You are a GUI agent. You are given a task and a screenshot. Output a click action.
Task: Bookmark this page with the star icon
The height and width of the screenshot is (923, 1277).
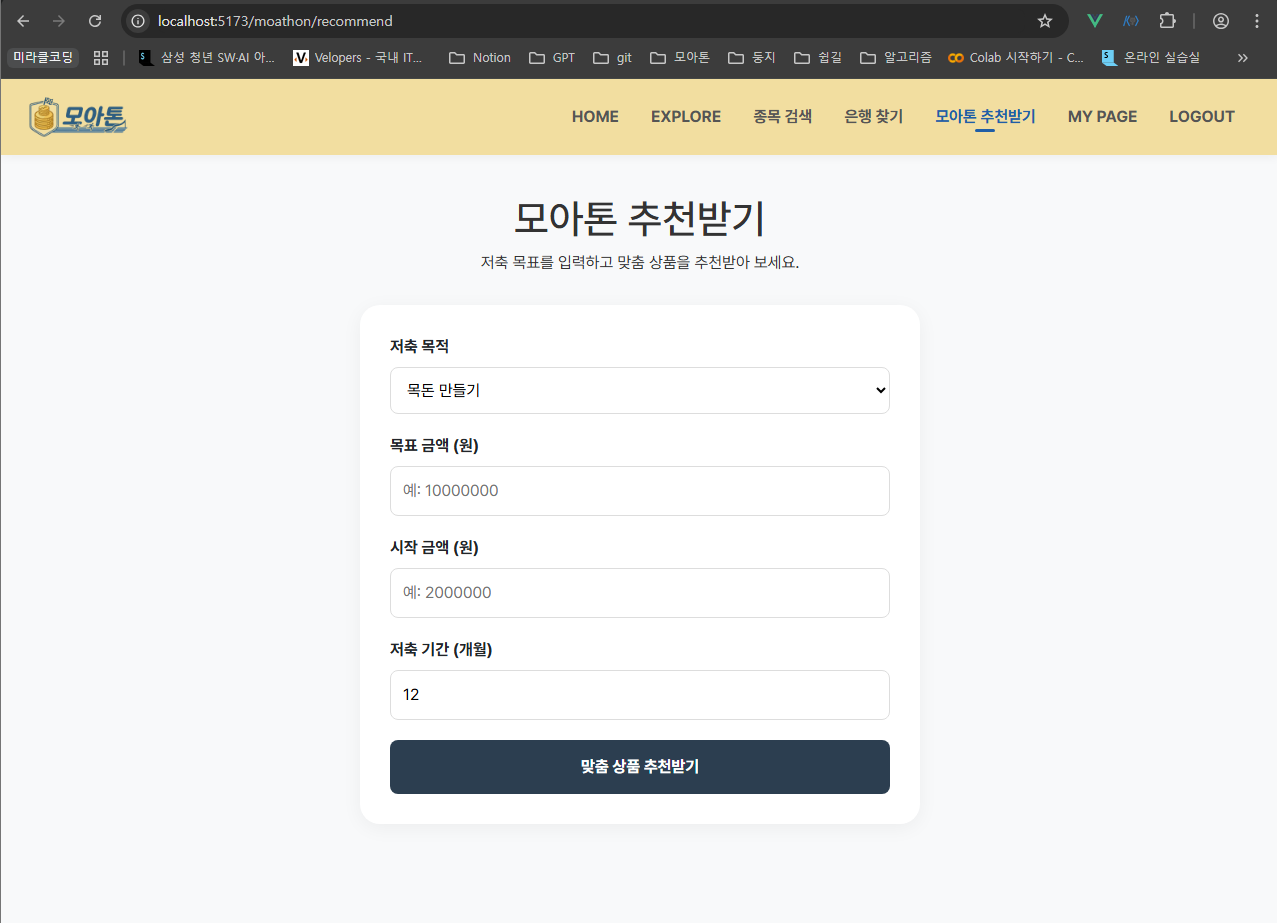1045,21
